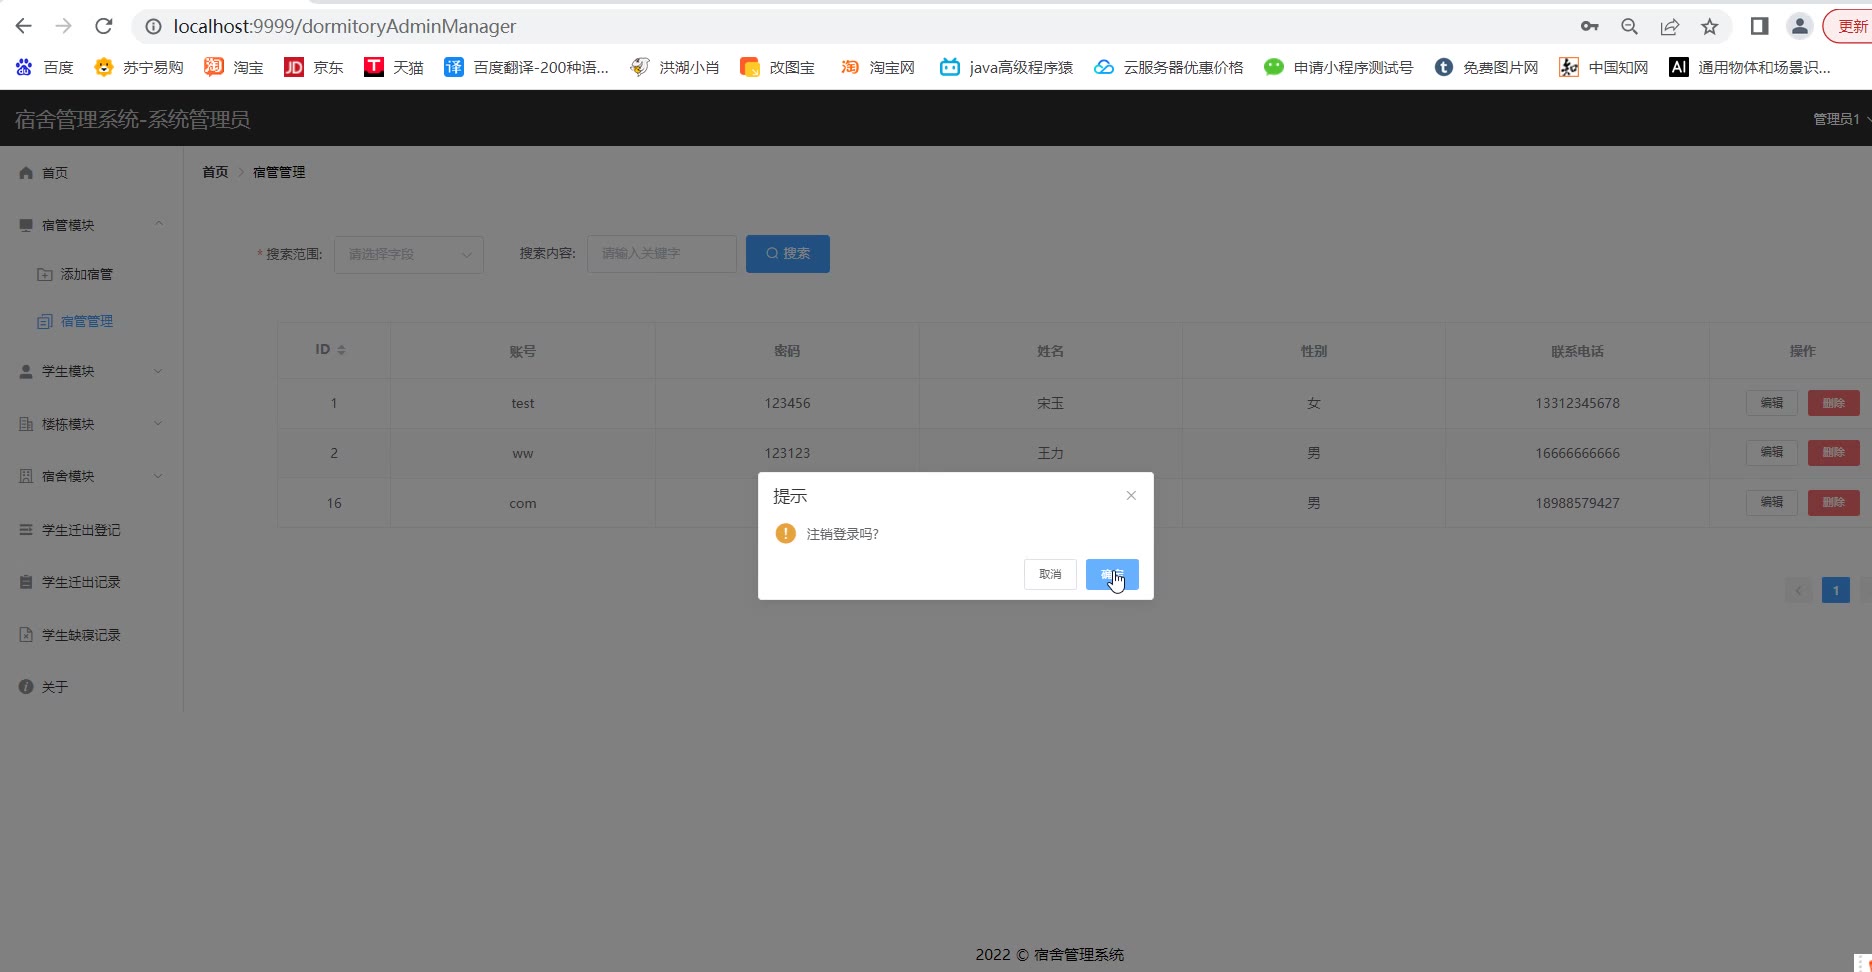Click 删除 for the com row
The height and width of the screenshot is (972, 1872).
[x=1834, y=503]
